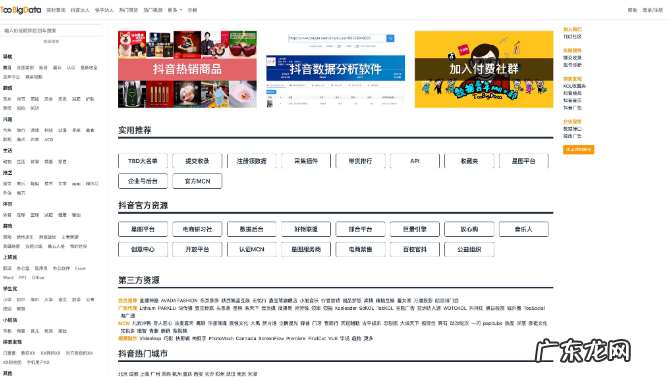
Task: Click the 采集插件 button
Action: pos(306,161)
